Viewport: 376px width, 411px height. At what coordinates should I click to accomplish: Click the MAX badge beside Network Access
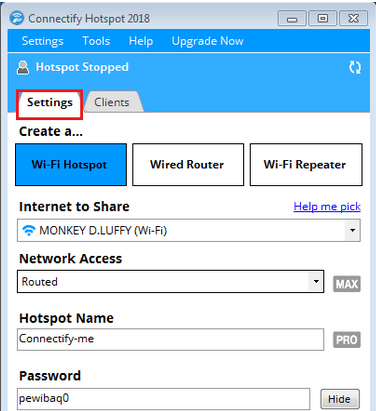point(347,284)
